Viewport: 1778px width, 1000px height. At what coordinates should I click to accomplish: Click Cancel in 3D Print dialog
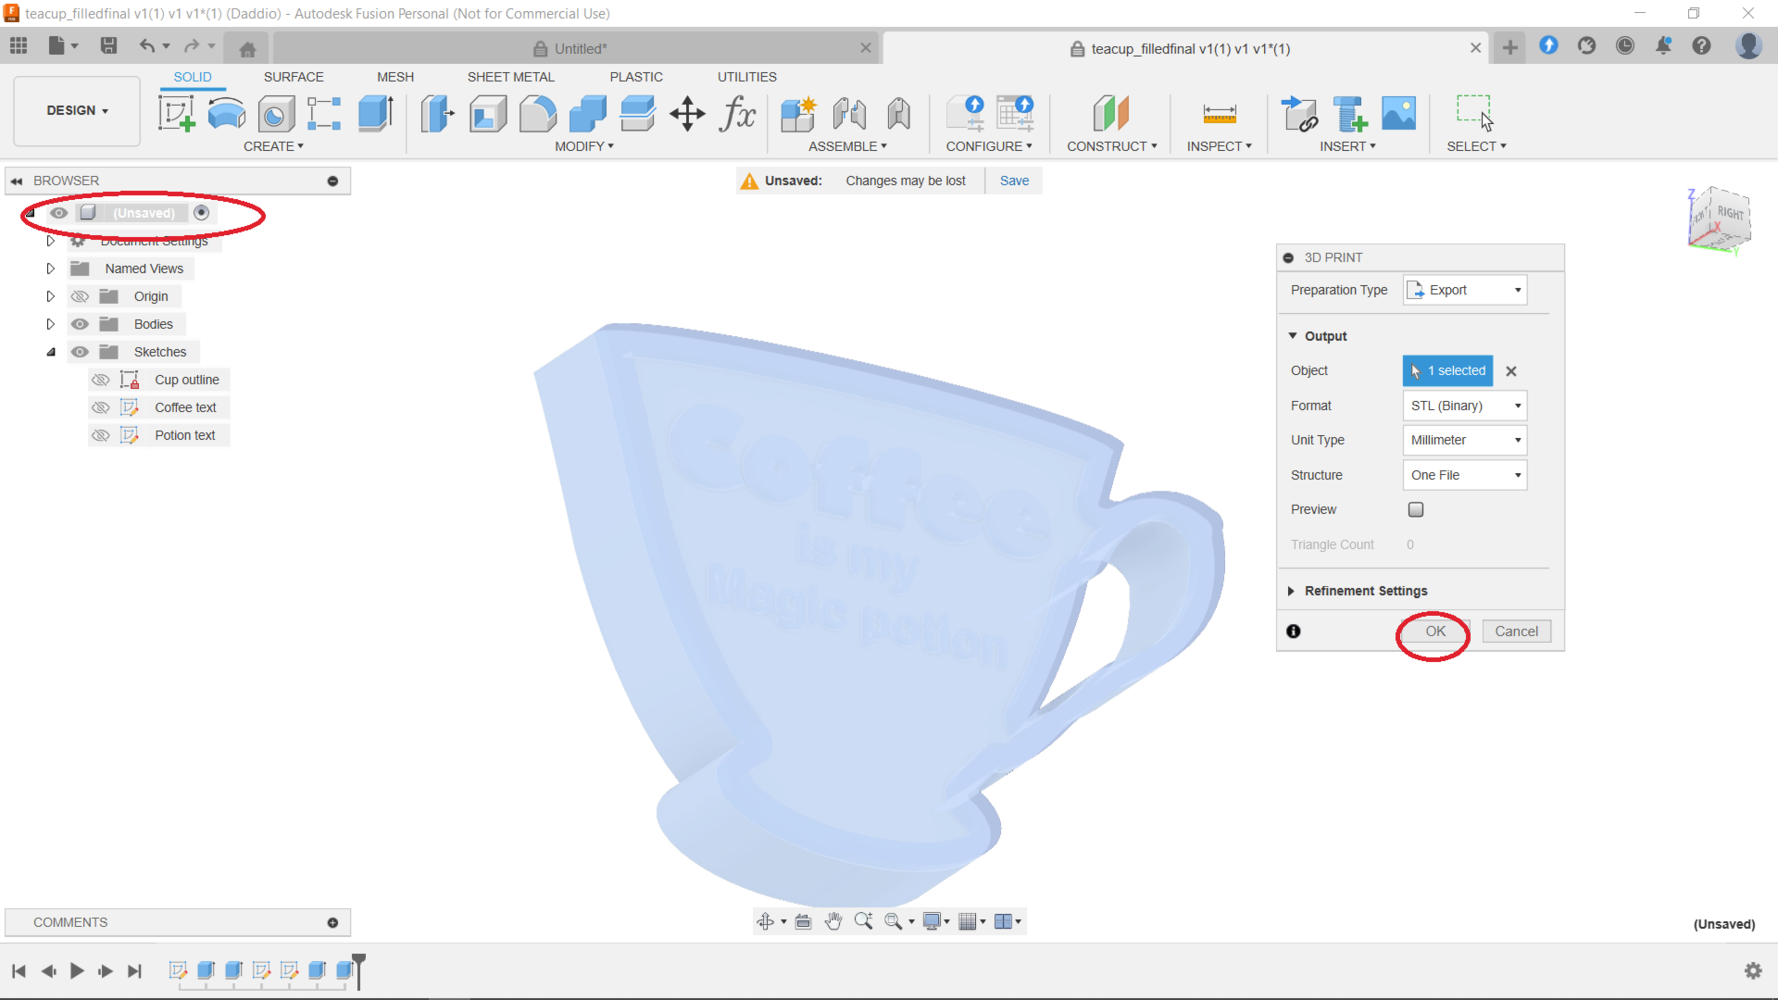pos(1516,631)
